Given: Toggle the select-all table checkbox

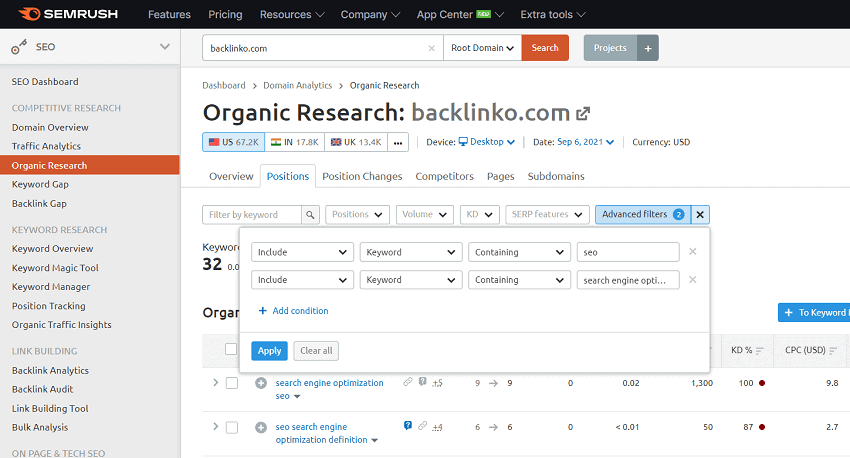Looking at the screenshot, I should (x=231, y=350).
